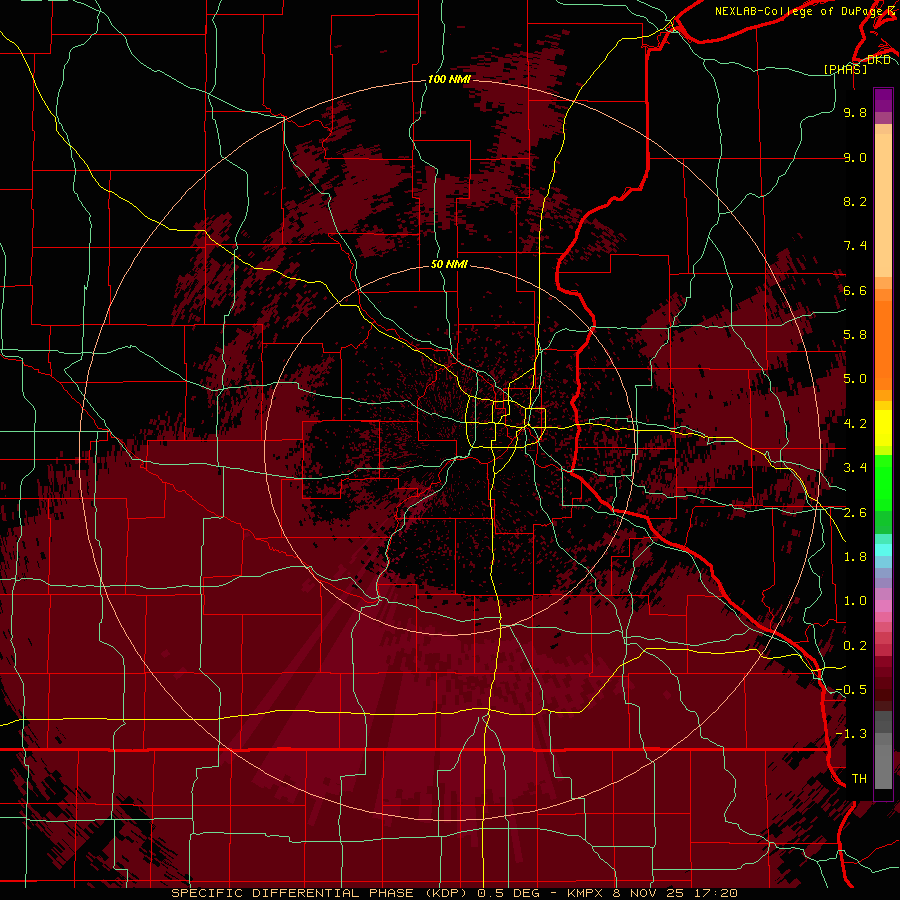The width and height of the screenshot is (900, 900).
Task: Click the "TH" label on the color scale
Action: 859,779
